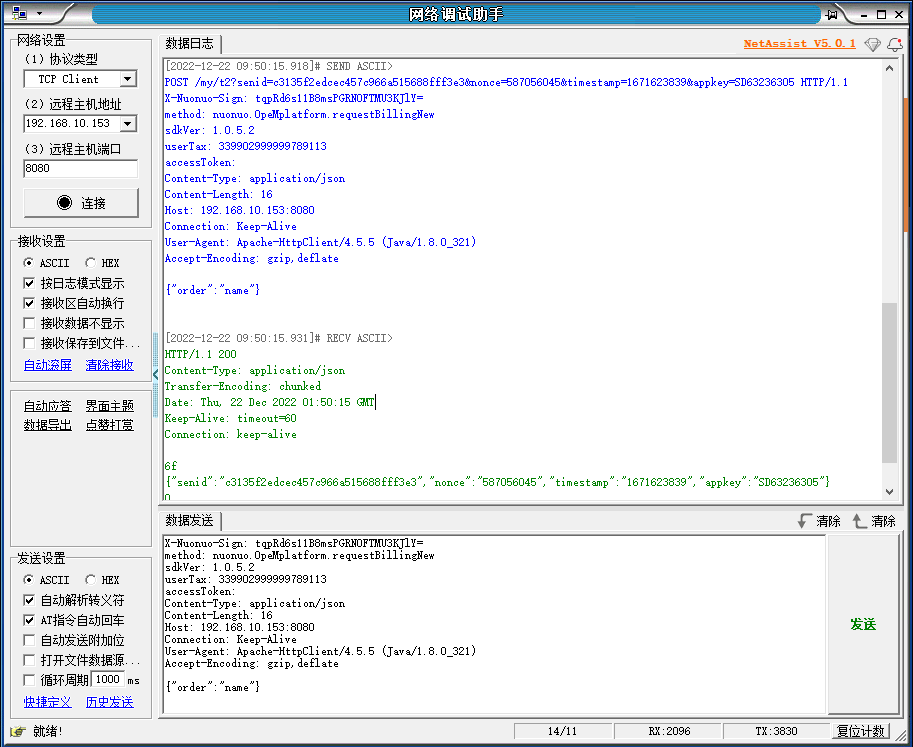Toggle 自动解析转义符 checkbox
The height and width of the screenshot is (747, 913).
tap(29, 600)
